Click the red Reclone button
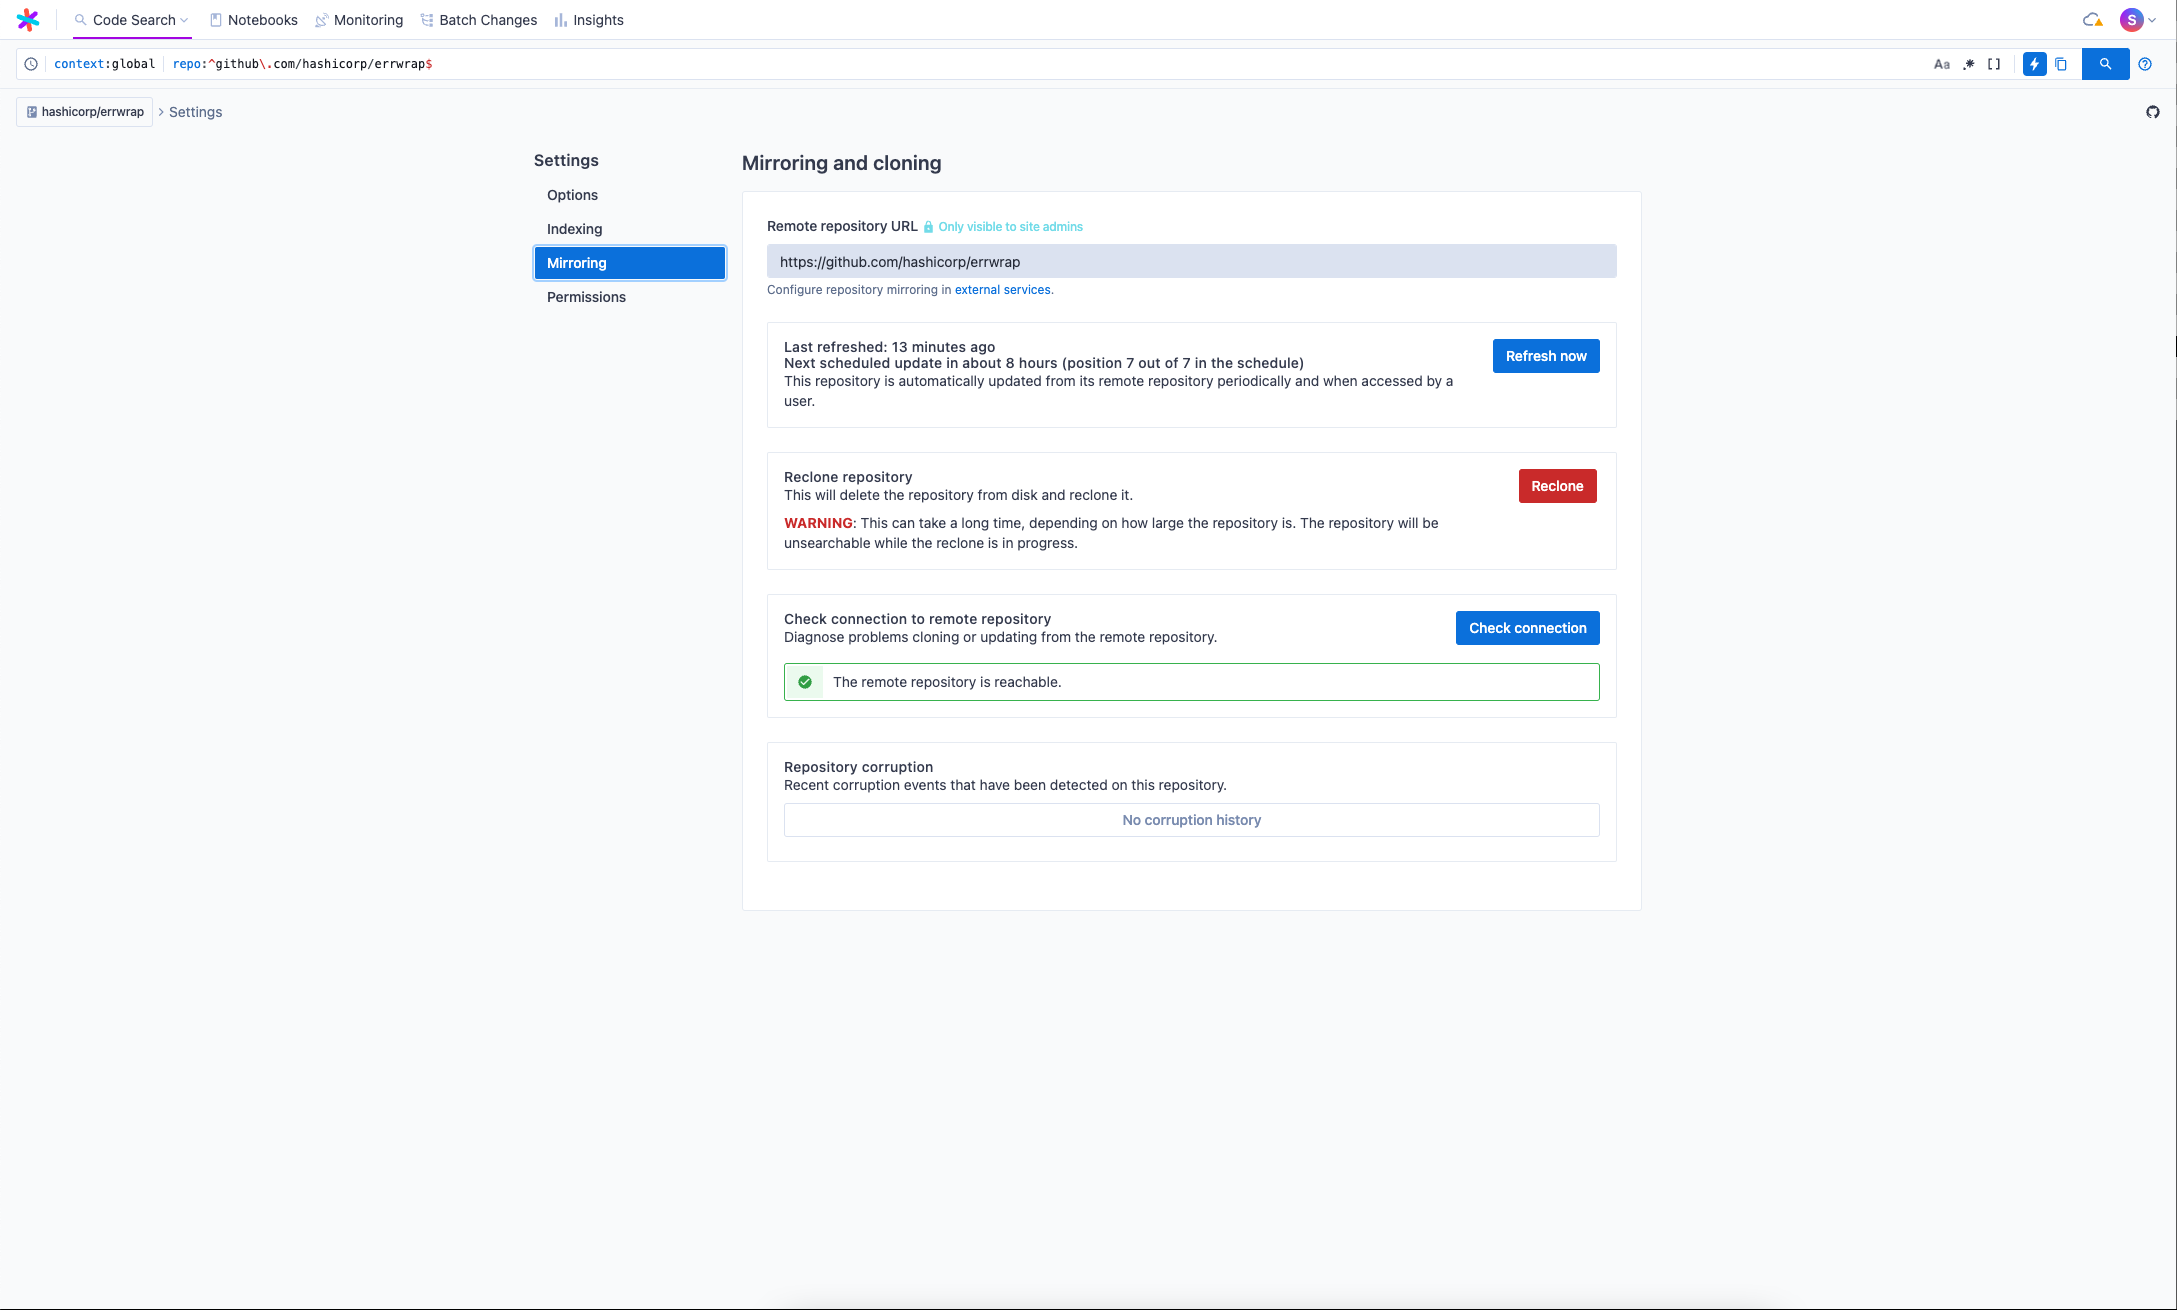The height and width of the screenshot is (1310, 2177). pos(1557,486)
